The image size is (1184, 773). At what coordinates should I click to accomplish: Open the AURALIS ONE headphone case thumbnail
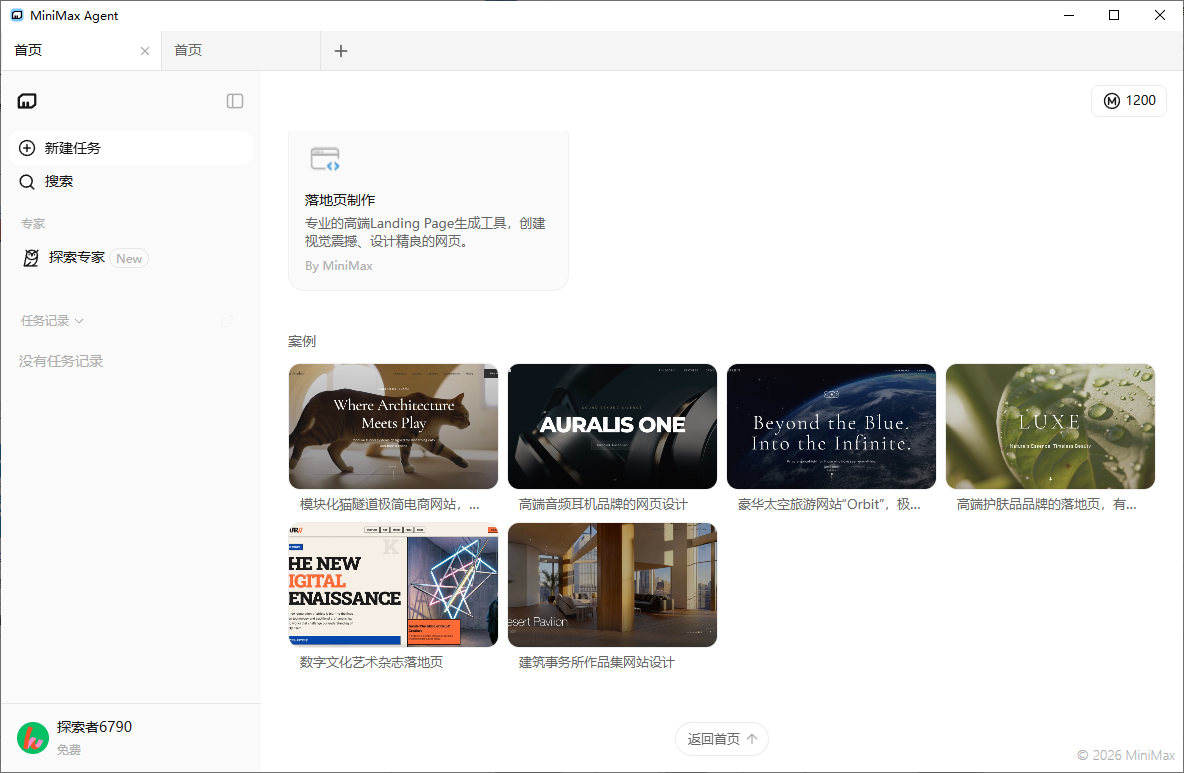pos(612,426)
